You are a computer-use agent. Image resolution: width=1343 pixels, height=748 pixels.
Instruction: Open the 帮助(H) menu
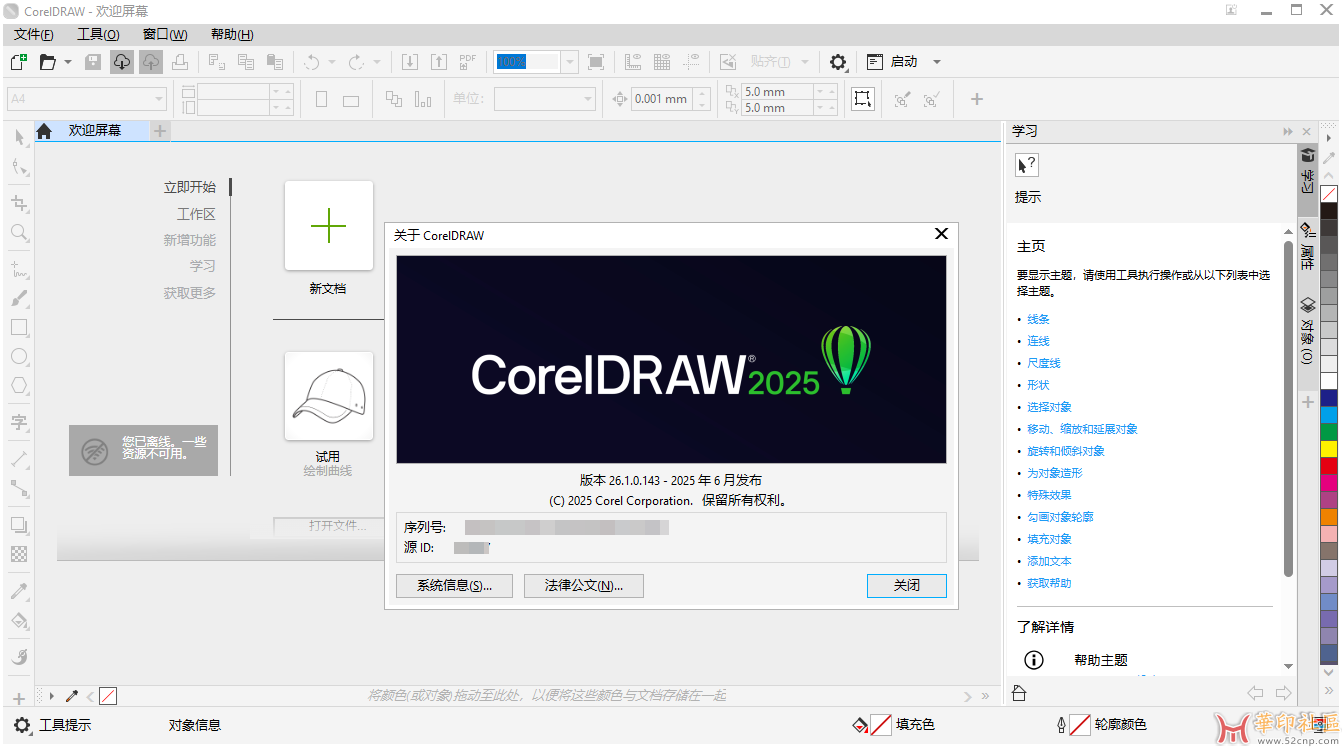click(x=232, y=34)
